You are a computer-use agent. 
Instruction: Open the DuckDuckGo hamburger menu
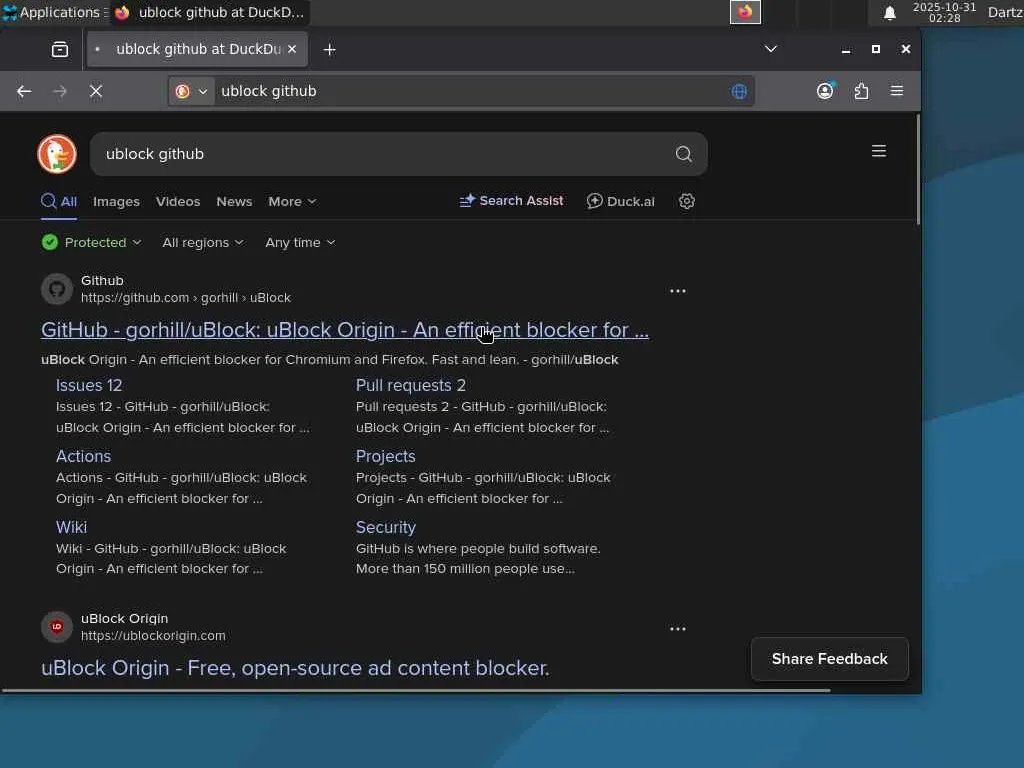879,152
